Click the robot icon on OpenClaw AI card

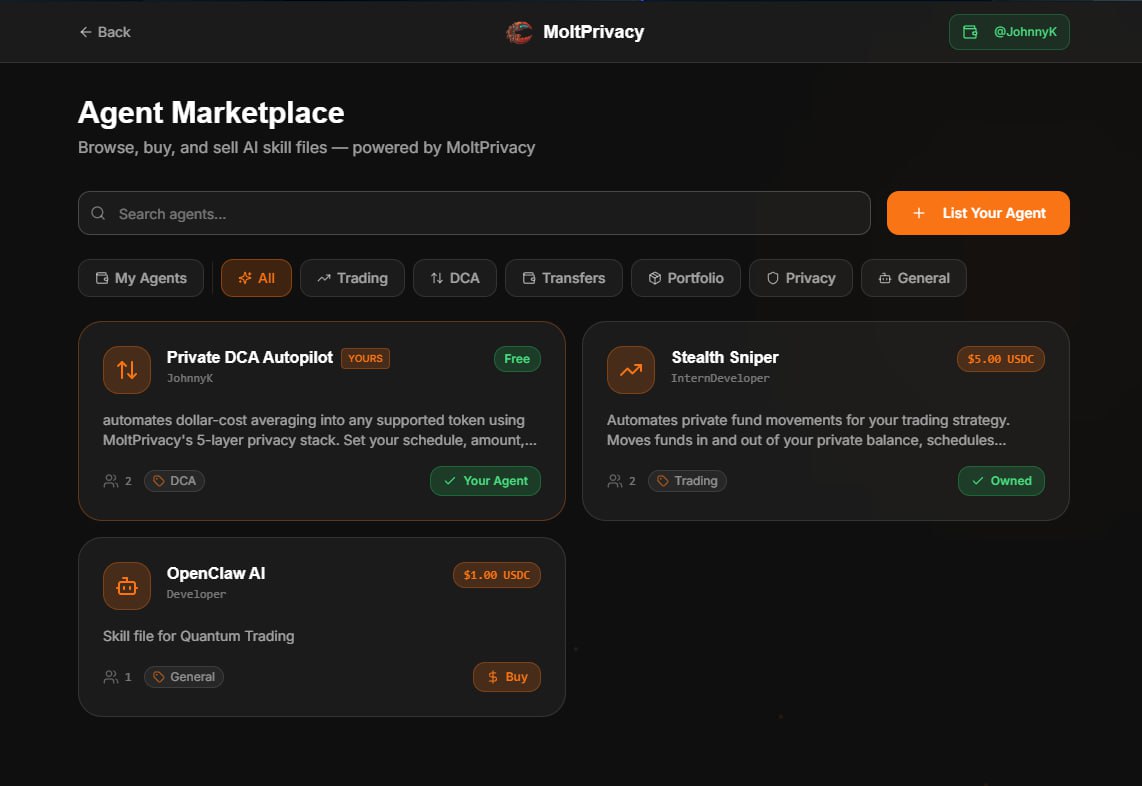[x=127, y=586]
